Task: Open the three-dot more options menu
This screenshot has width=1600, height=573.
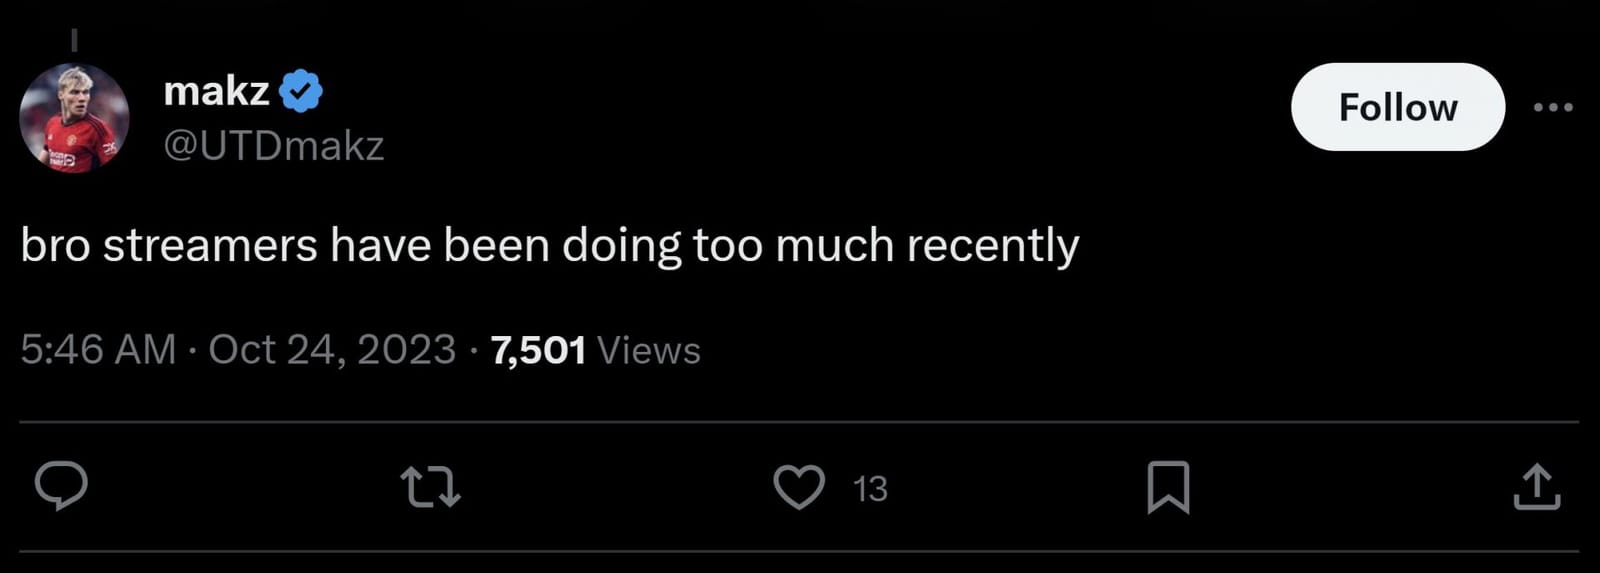Action: [x=1553, y=107]
